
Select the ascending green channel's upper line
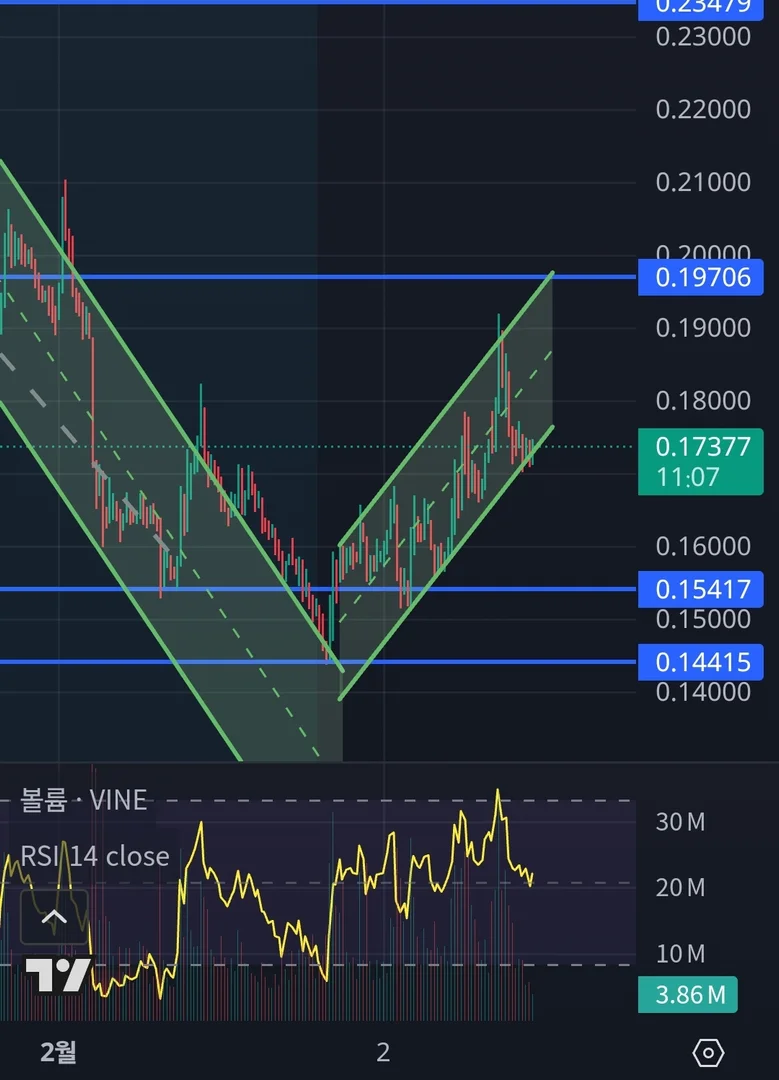[x=448, y=408]
